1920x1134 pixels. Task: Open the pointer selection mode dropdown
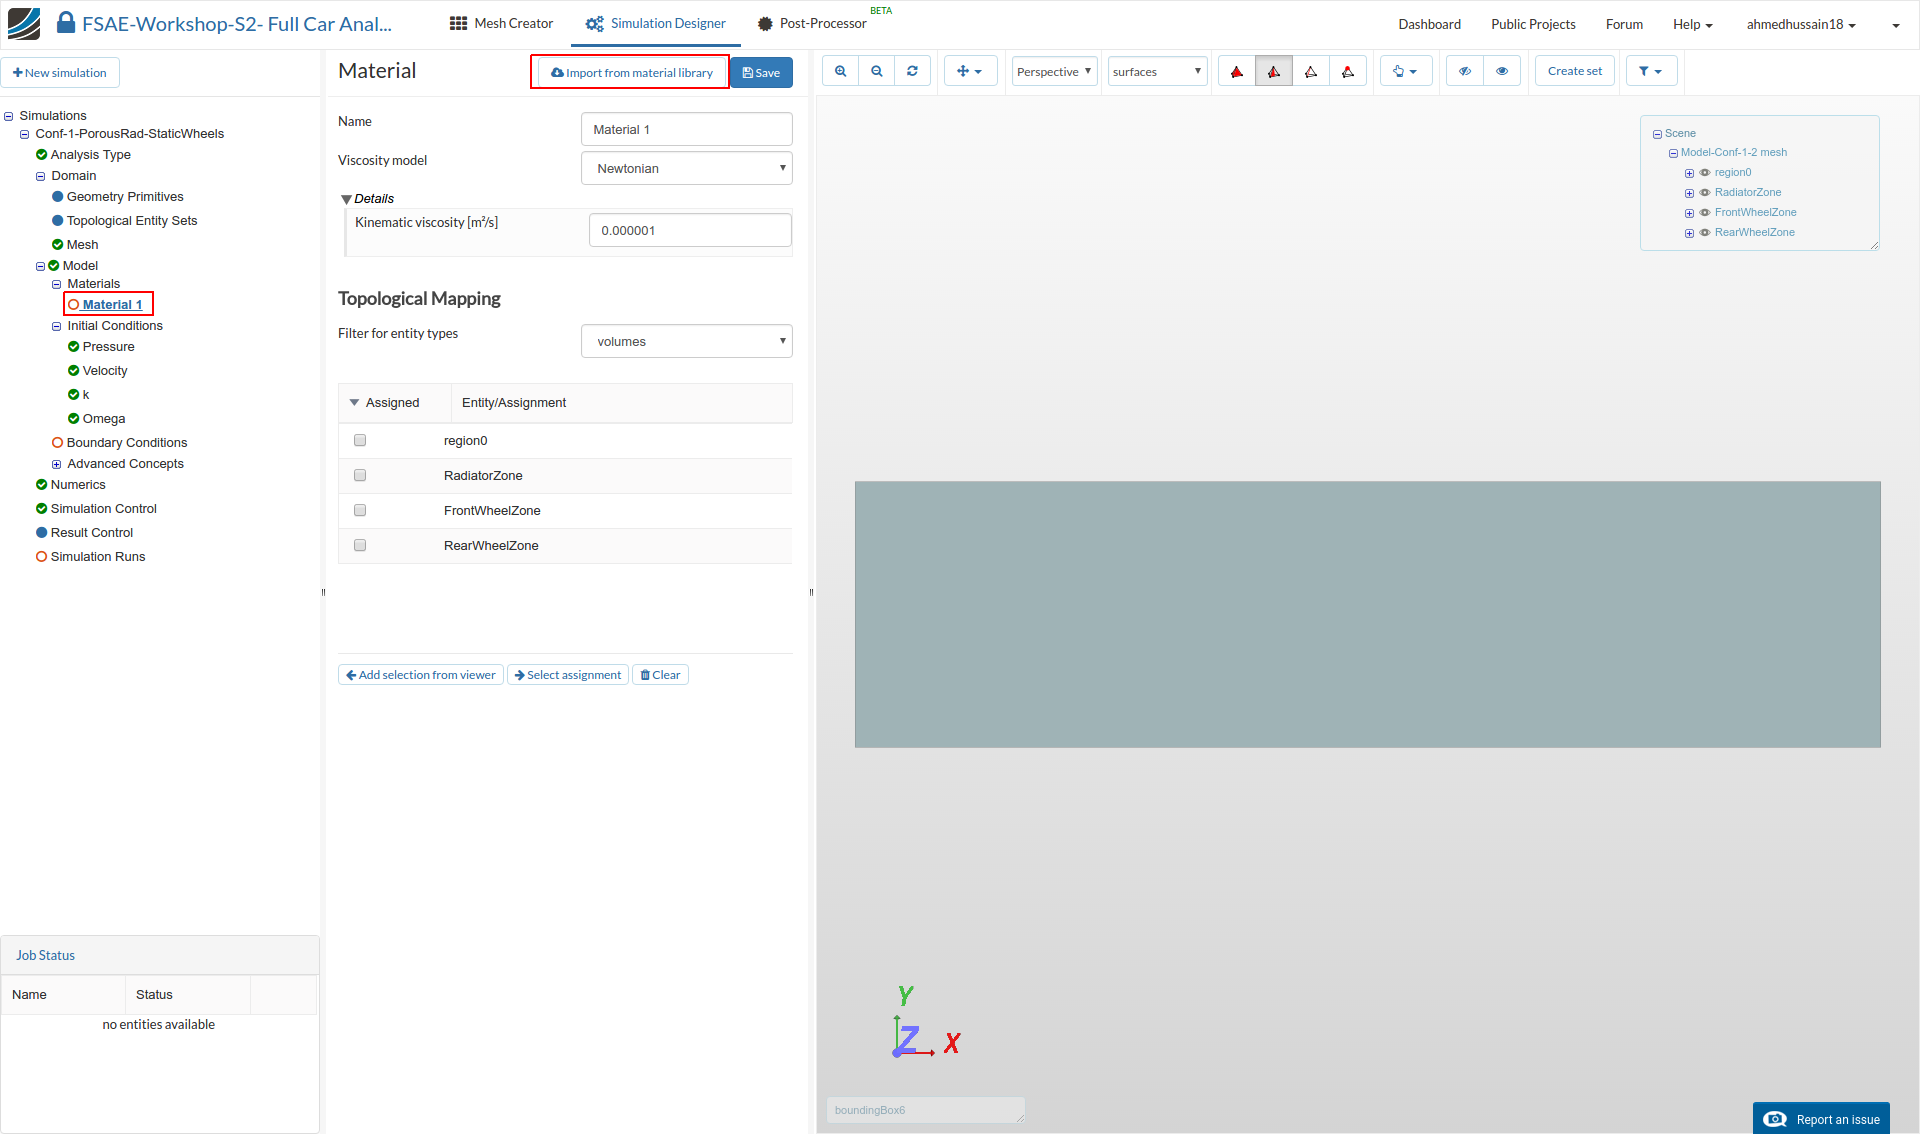1405,71
